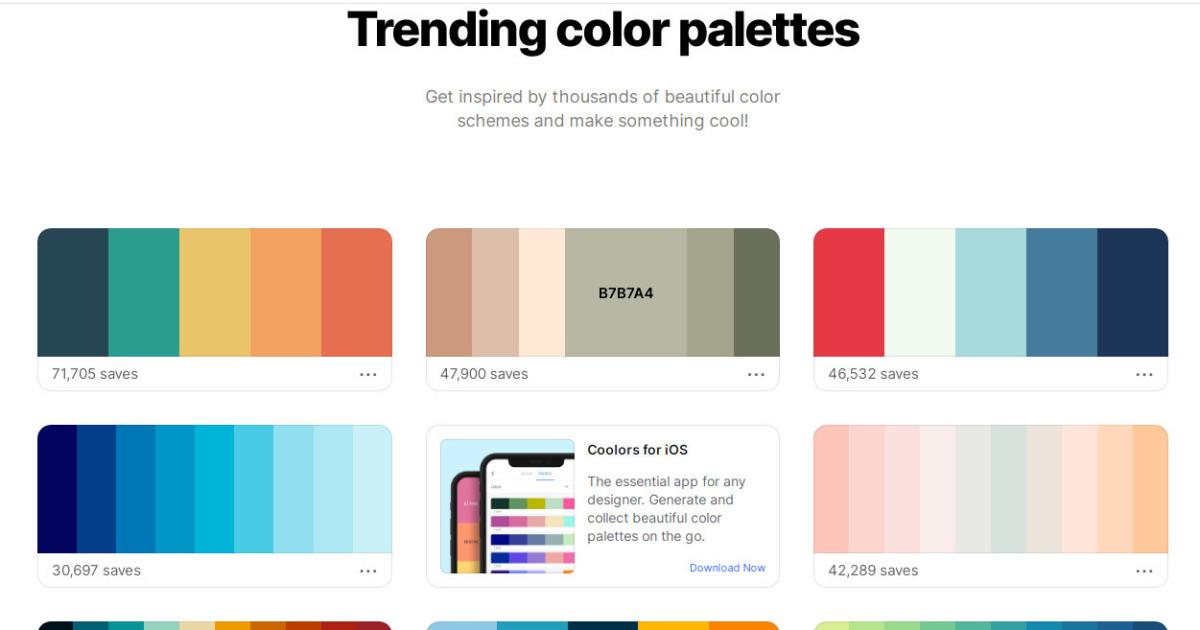
Task: Pick the red swatch in third palette
Action: (849, 293)
